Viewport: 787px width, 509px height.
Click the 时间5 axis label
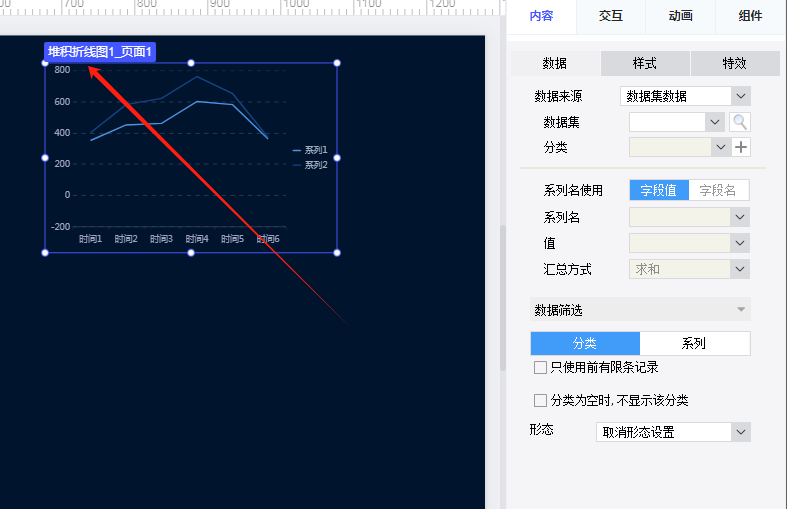click(232, 239)
